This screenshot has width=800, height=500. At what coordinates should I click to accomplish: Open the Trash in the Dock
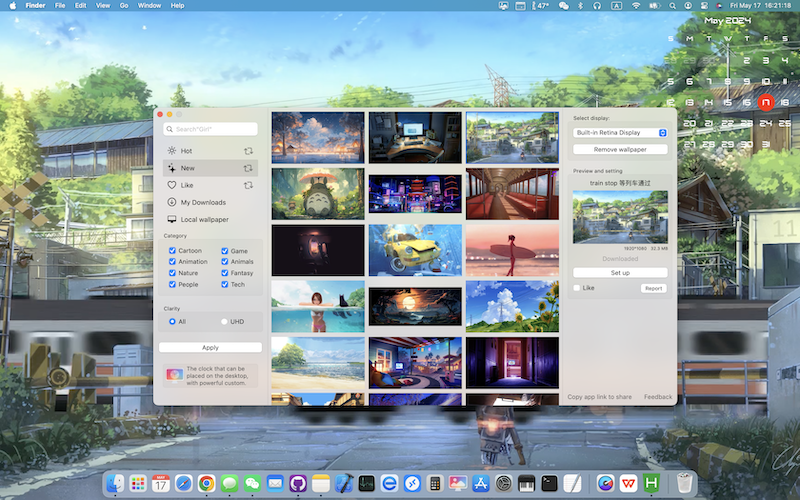[x=684, y=483]
